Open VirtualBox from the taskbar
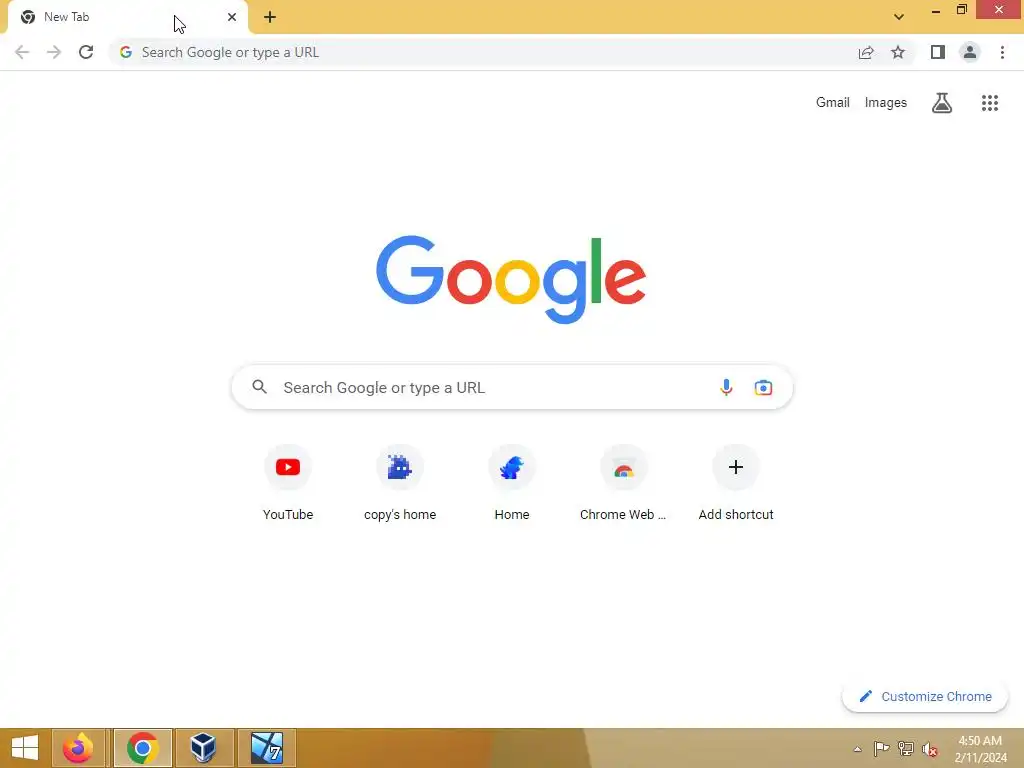This screenshot has height=768, width=1024. 204,748
